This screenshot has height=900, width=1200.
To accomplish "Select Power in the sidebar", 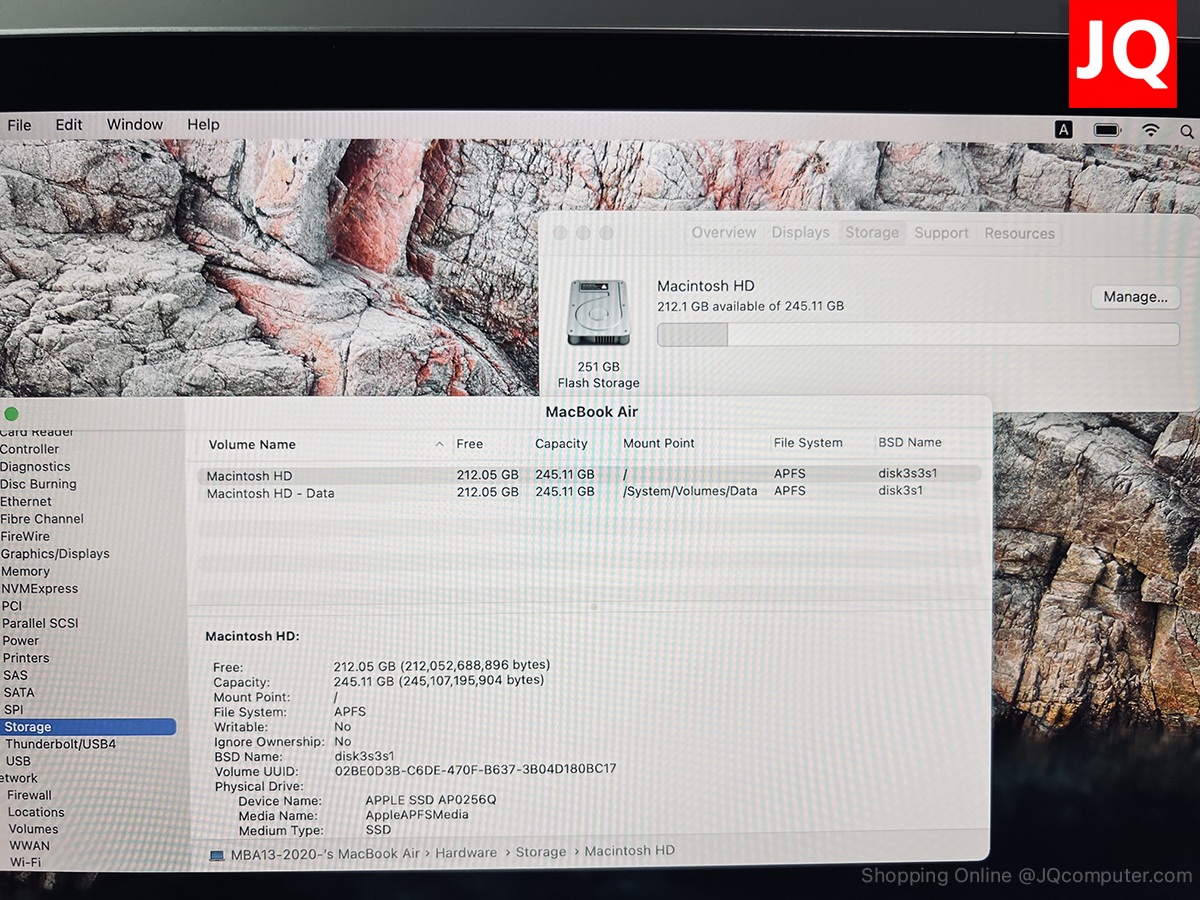I will click(20, 641).
